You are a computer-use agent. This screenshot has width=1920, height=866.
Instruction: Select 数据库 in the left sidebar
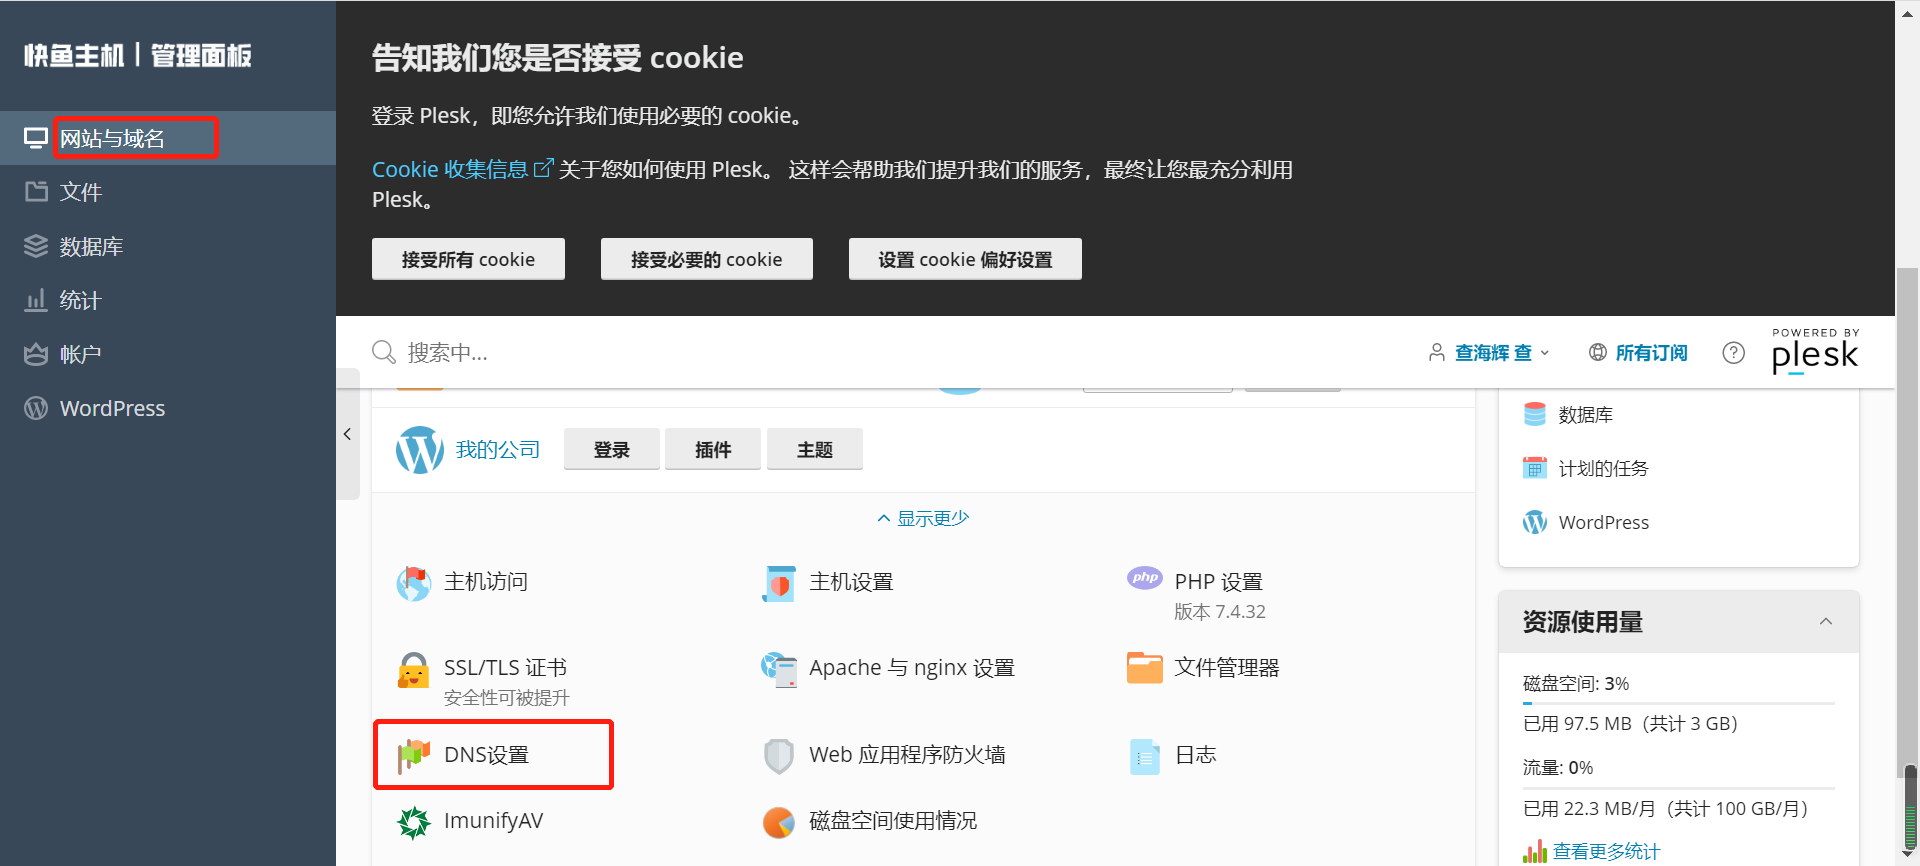click(91, 247)
